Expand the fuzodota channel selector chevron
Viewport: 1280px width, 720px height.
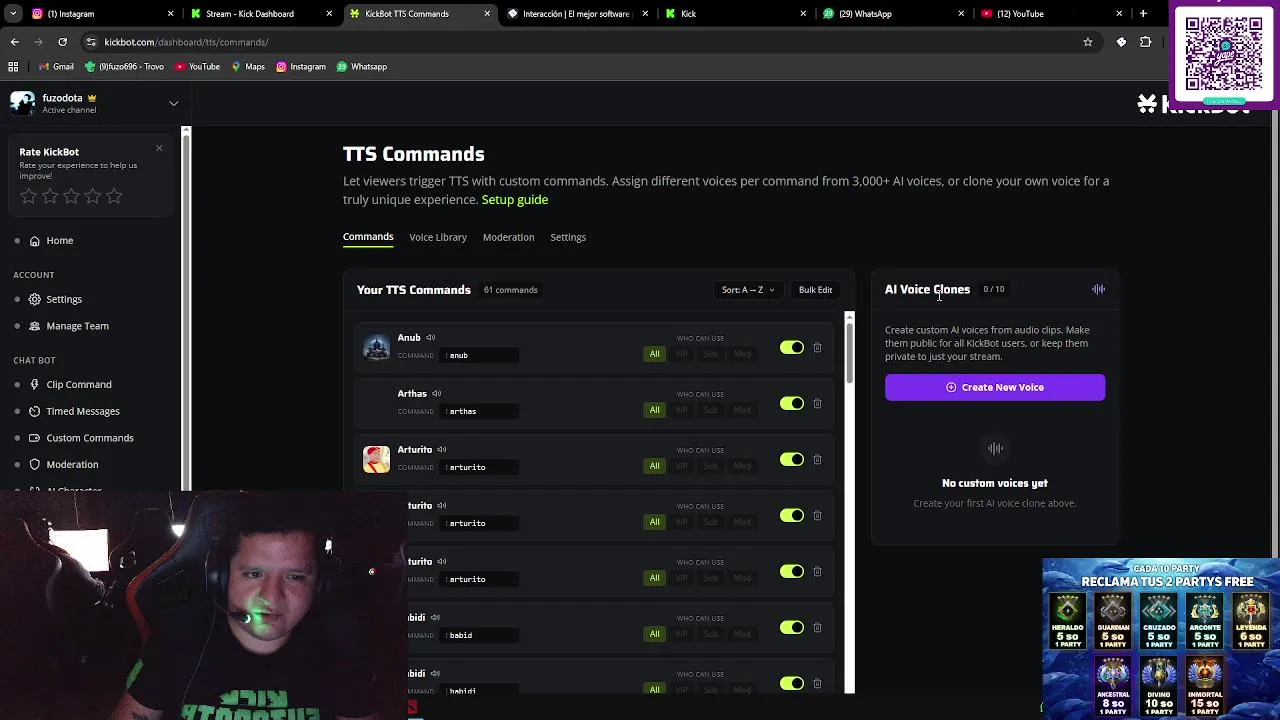pyautogui.click(x=173, y=103)
